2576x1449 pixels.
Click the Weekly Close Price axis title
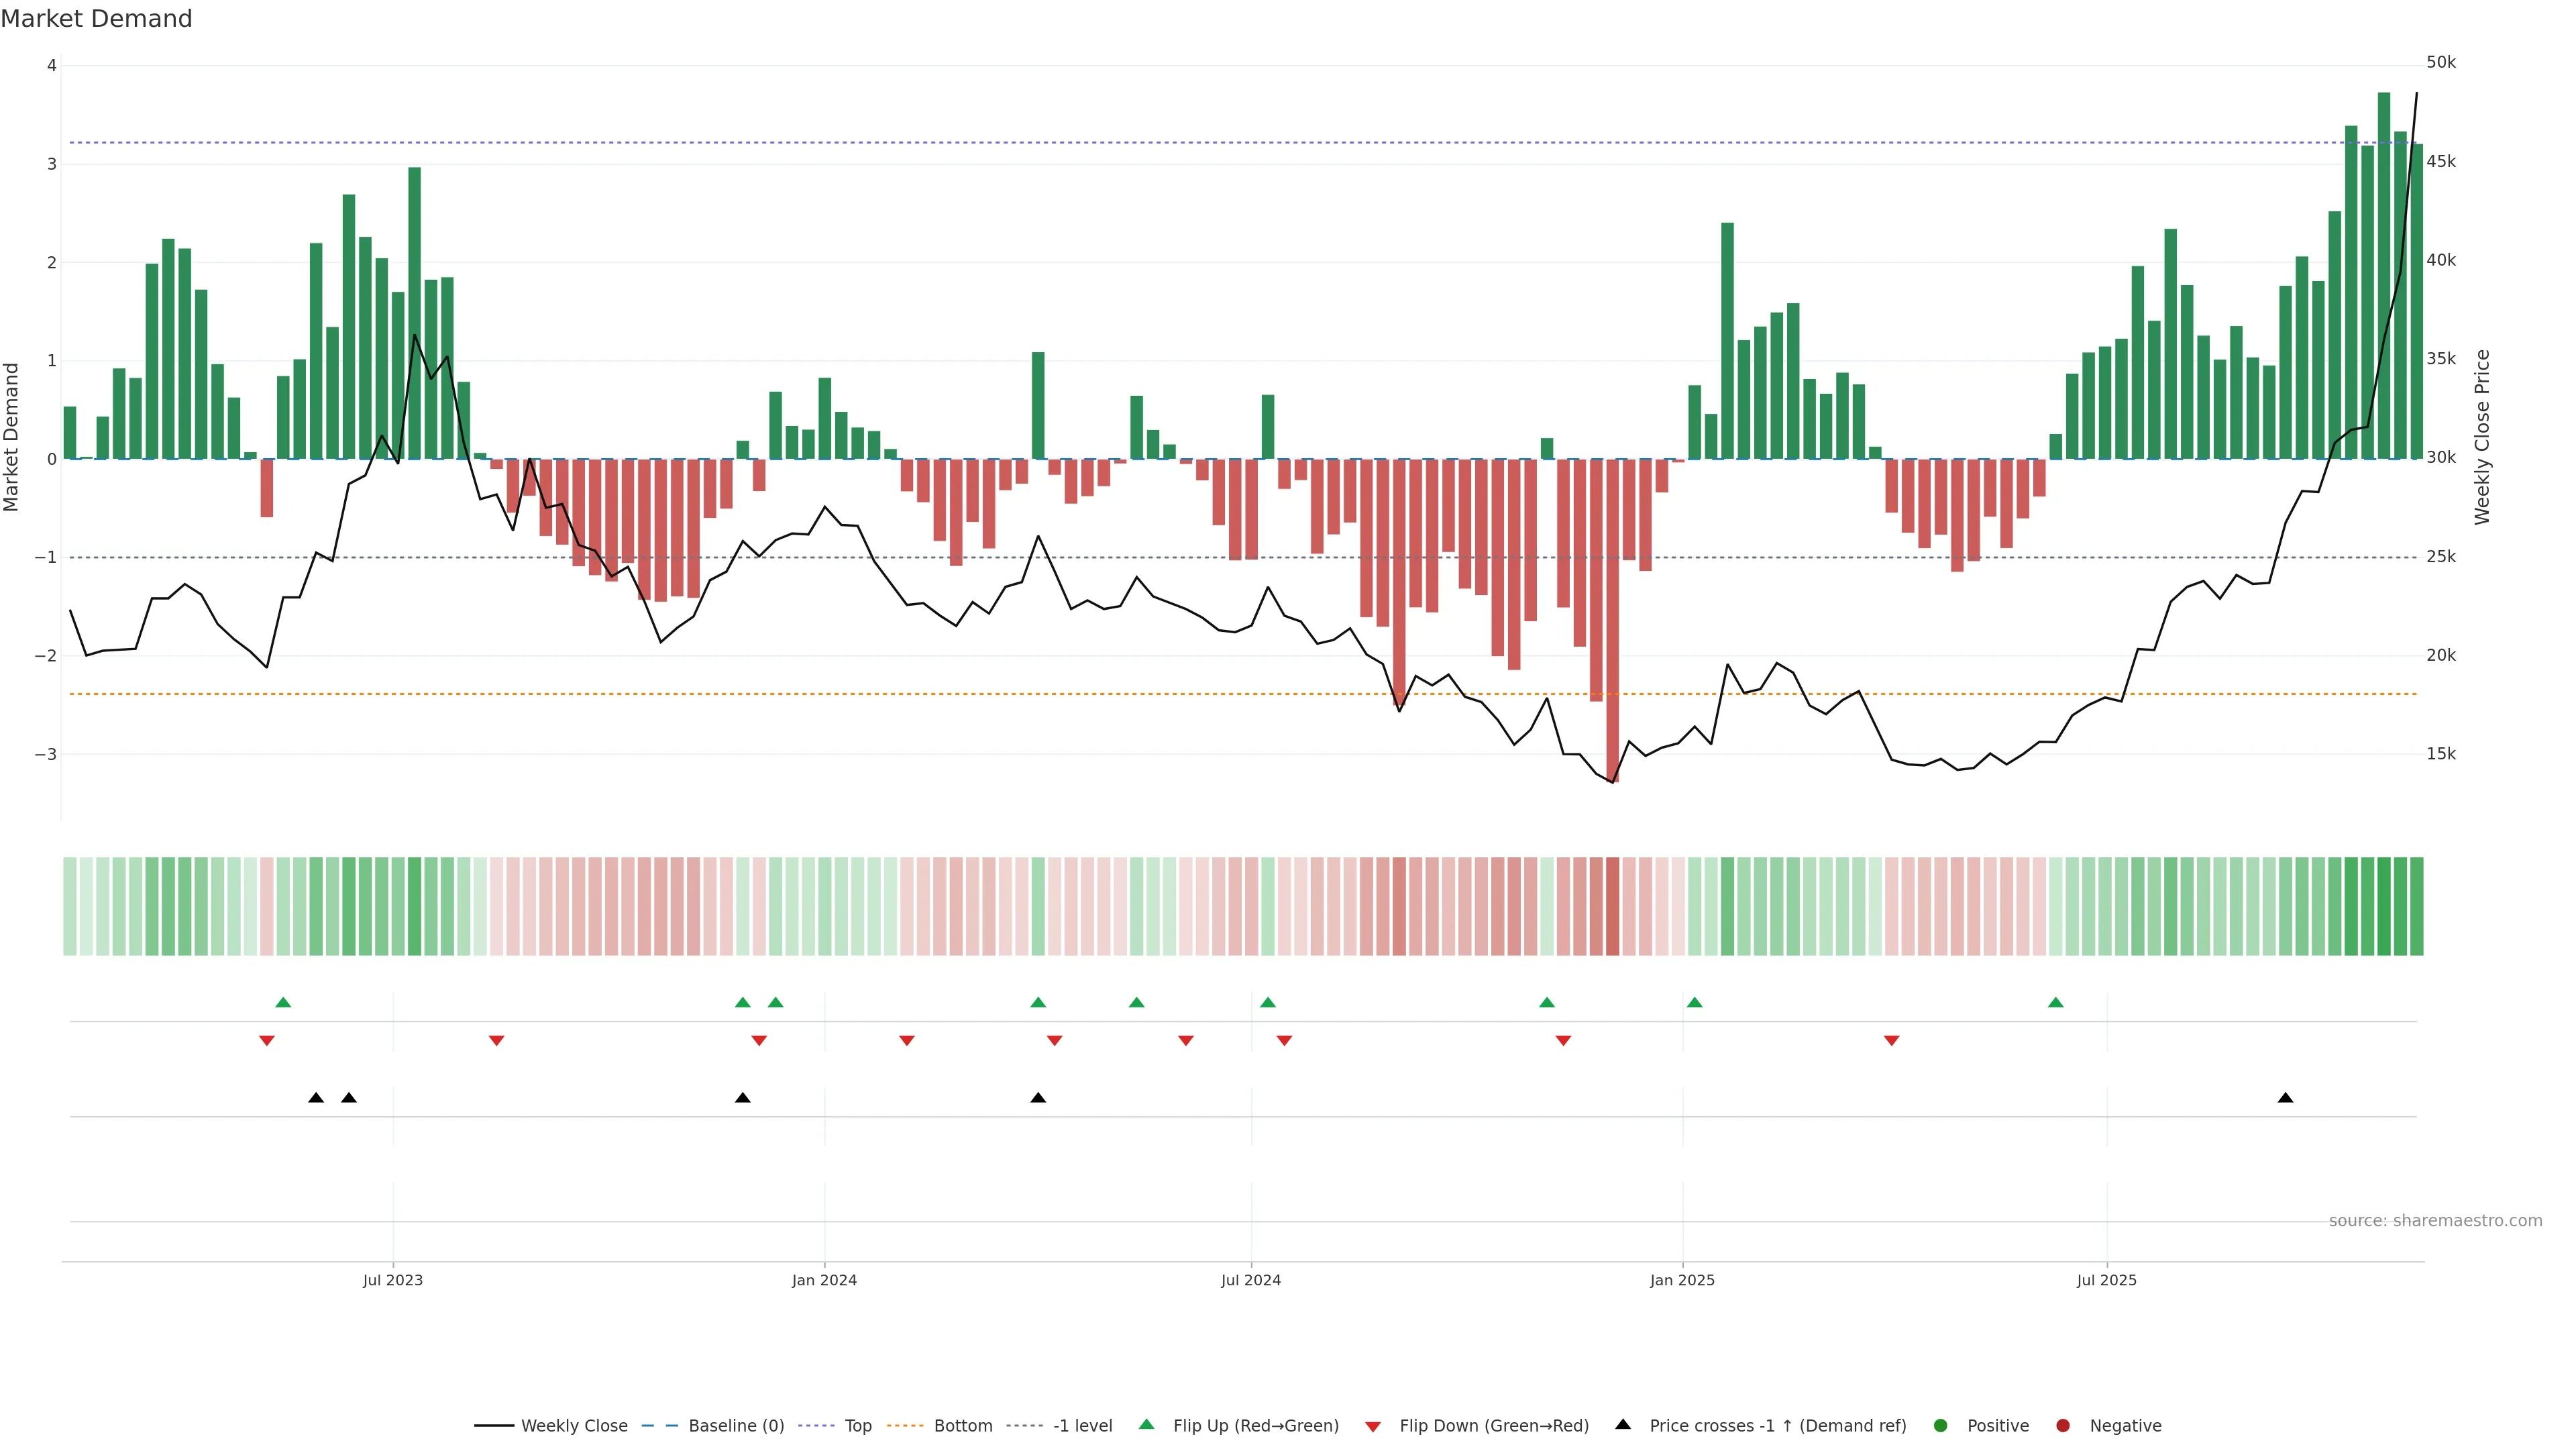tap(2482, 437)
